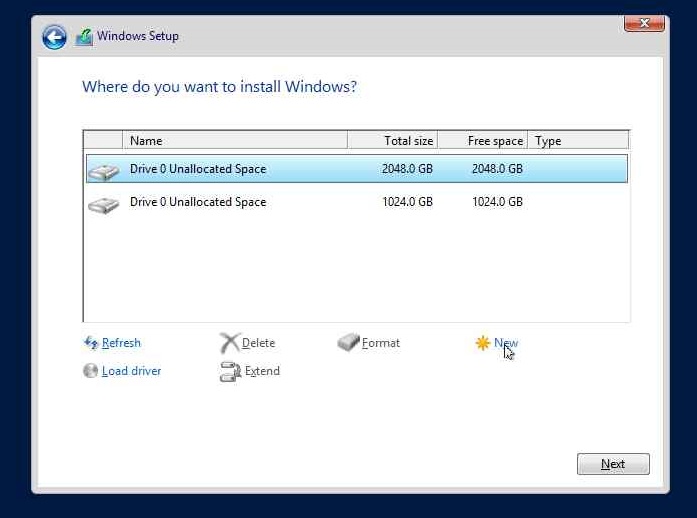Click the Extend partition icon
This screenshot has height=518, width=697.
point(230,371)
